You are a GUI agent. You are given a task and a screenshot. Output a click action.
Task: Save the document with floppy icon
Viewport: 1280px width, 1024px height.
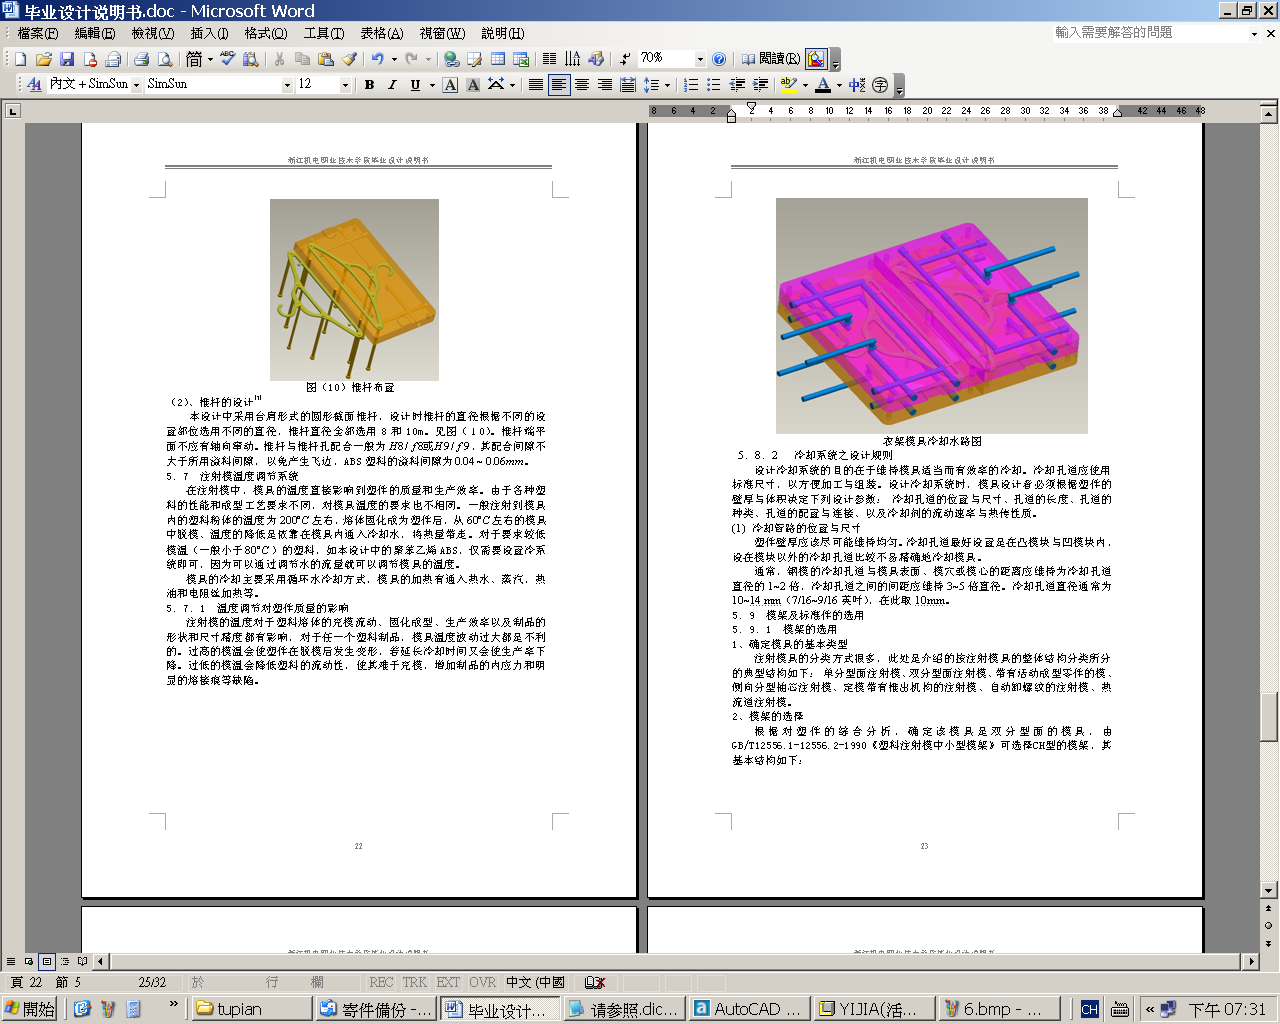67,59
